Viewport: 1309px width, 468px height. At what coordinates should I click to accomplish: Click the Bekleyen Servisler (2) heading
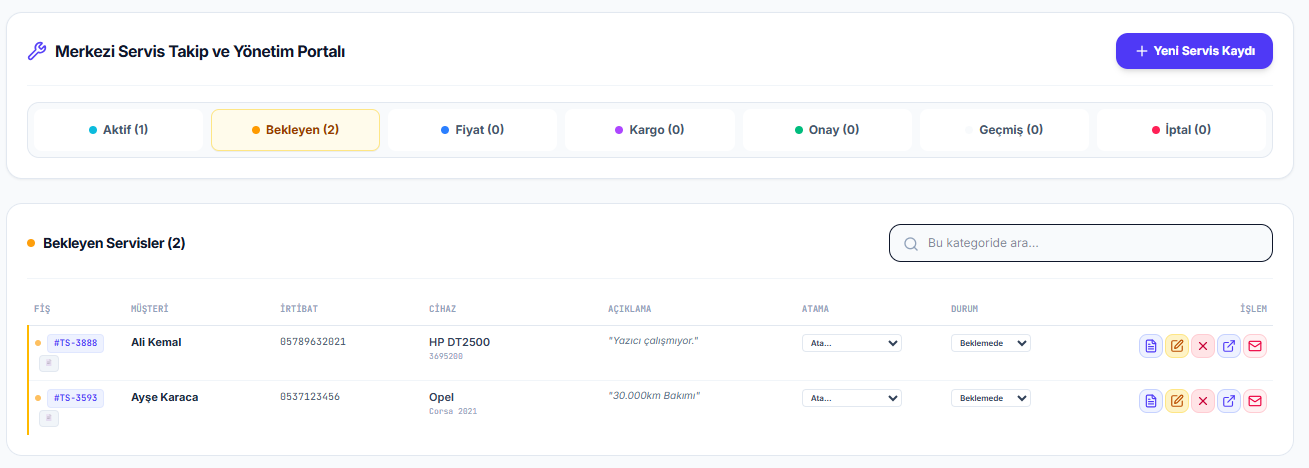114,243
